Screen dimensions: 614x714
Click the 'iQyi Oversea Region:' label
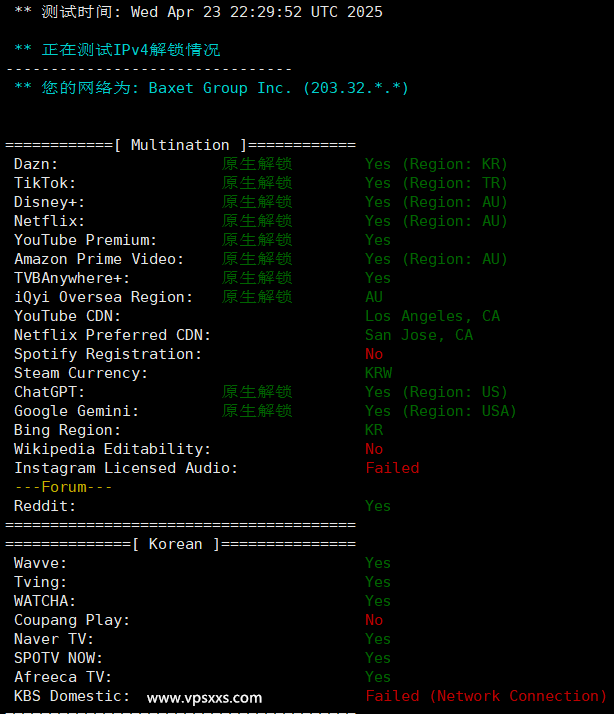pyautogui.click(x=103, y=297)
